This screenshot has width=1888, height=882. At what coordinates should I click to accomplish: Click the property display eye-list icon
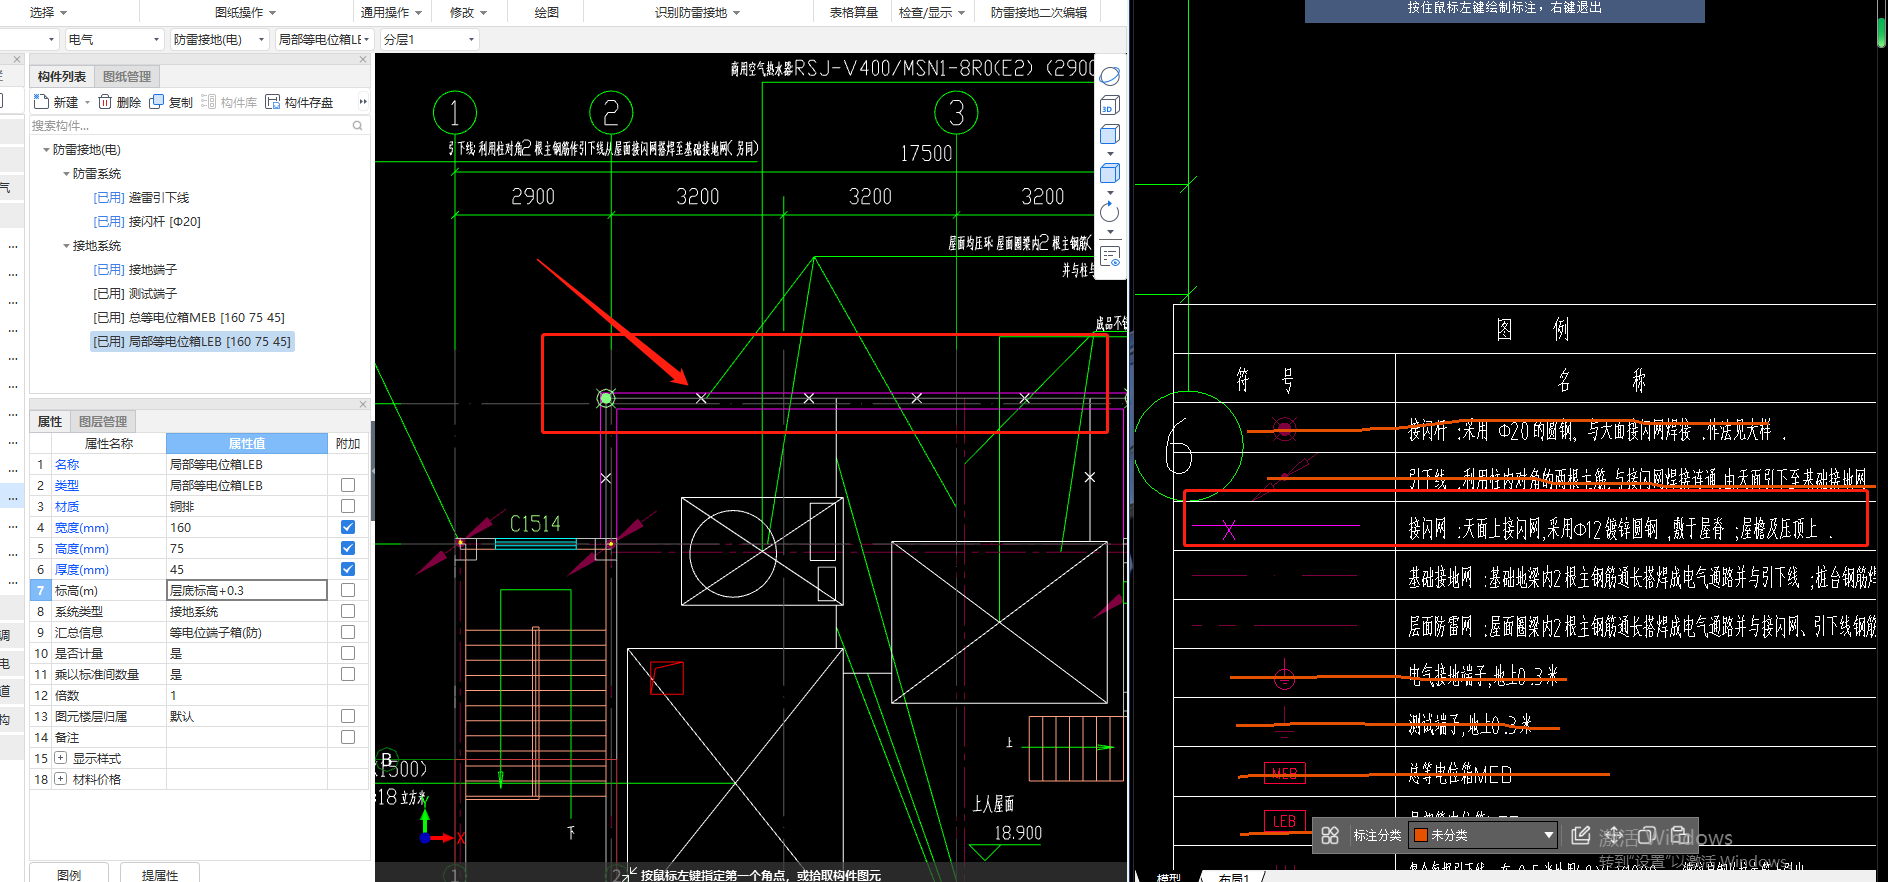pyautogui.click(x=1110, y=257)
